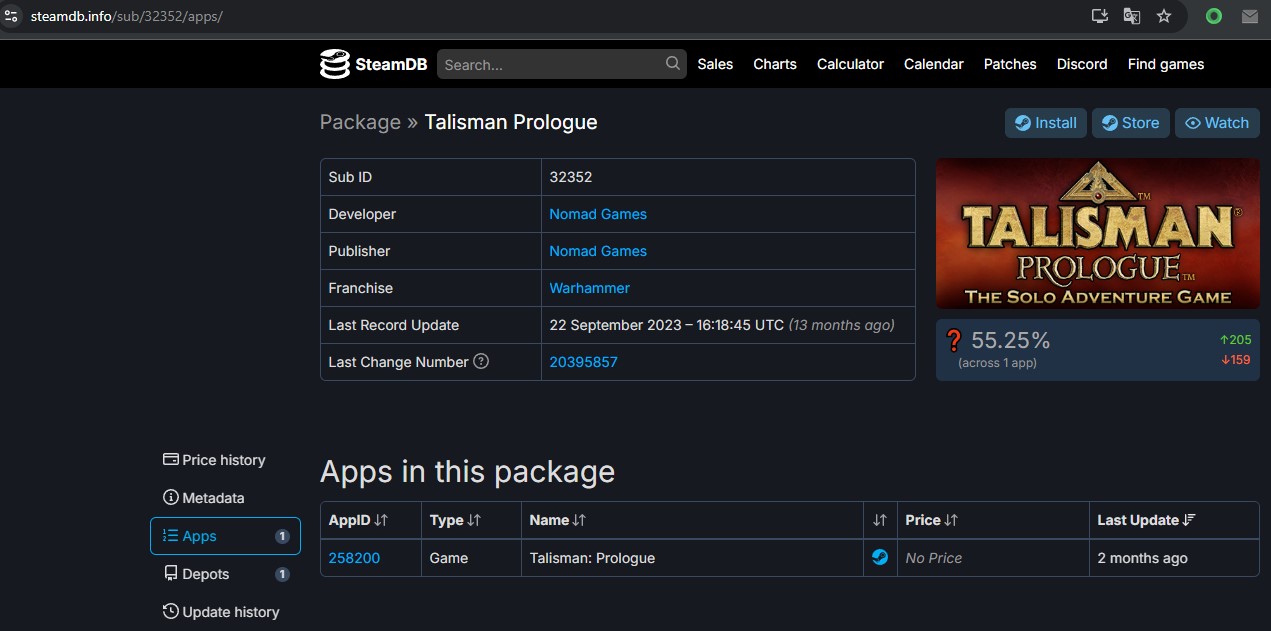The height and width of the screenshot is (631, 1271).
Task: Sort table by AppID column
Action: 358,520
